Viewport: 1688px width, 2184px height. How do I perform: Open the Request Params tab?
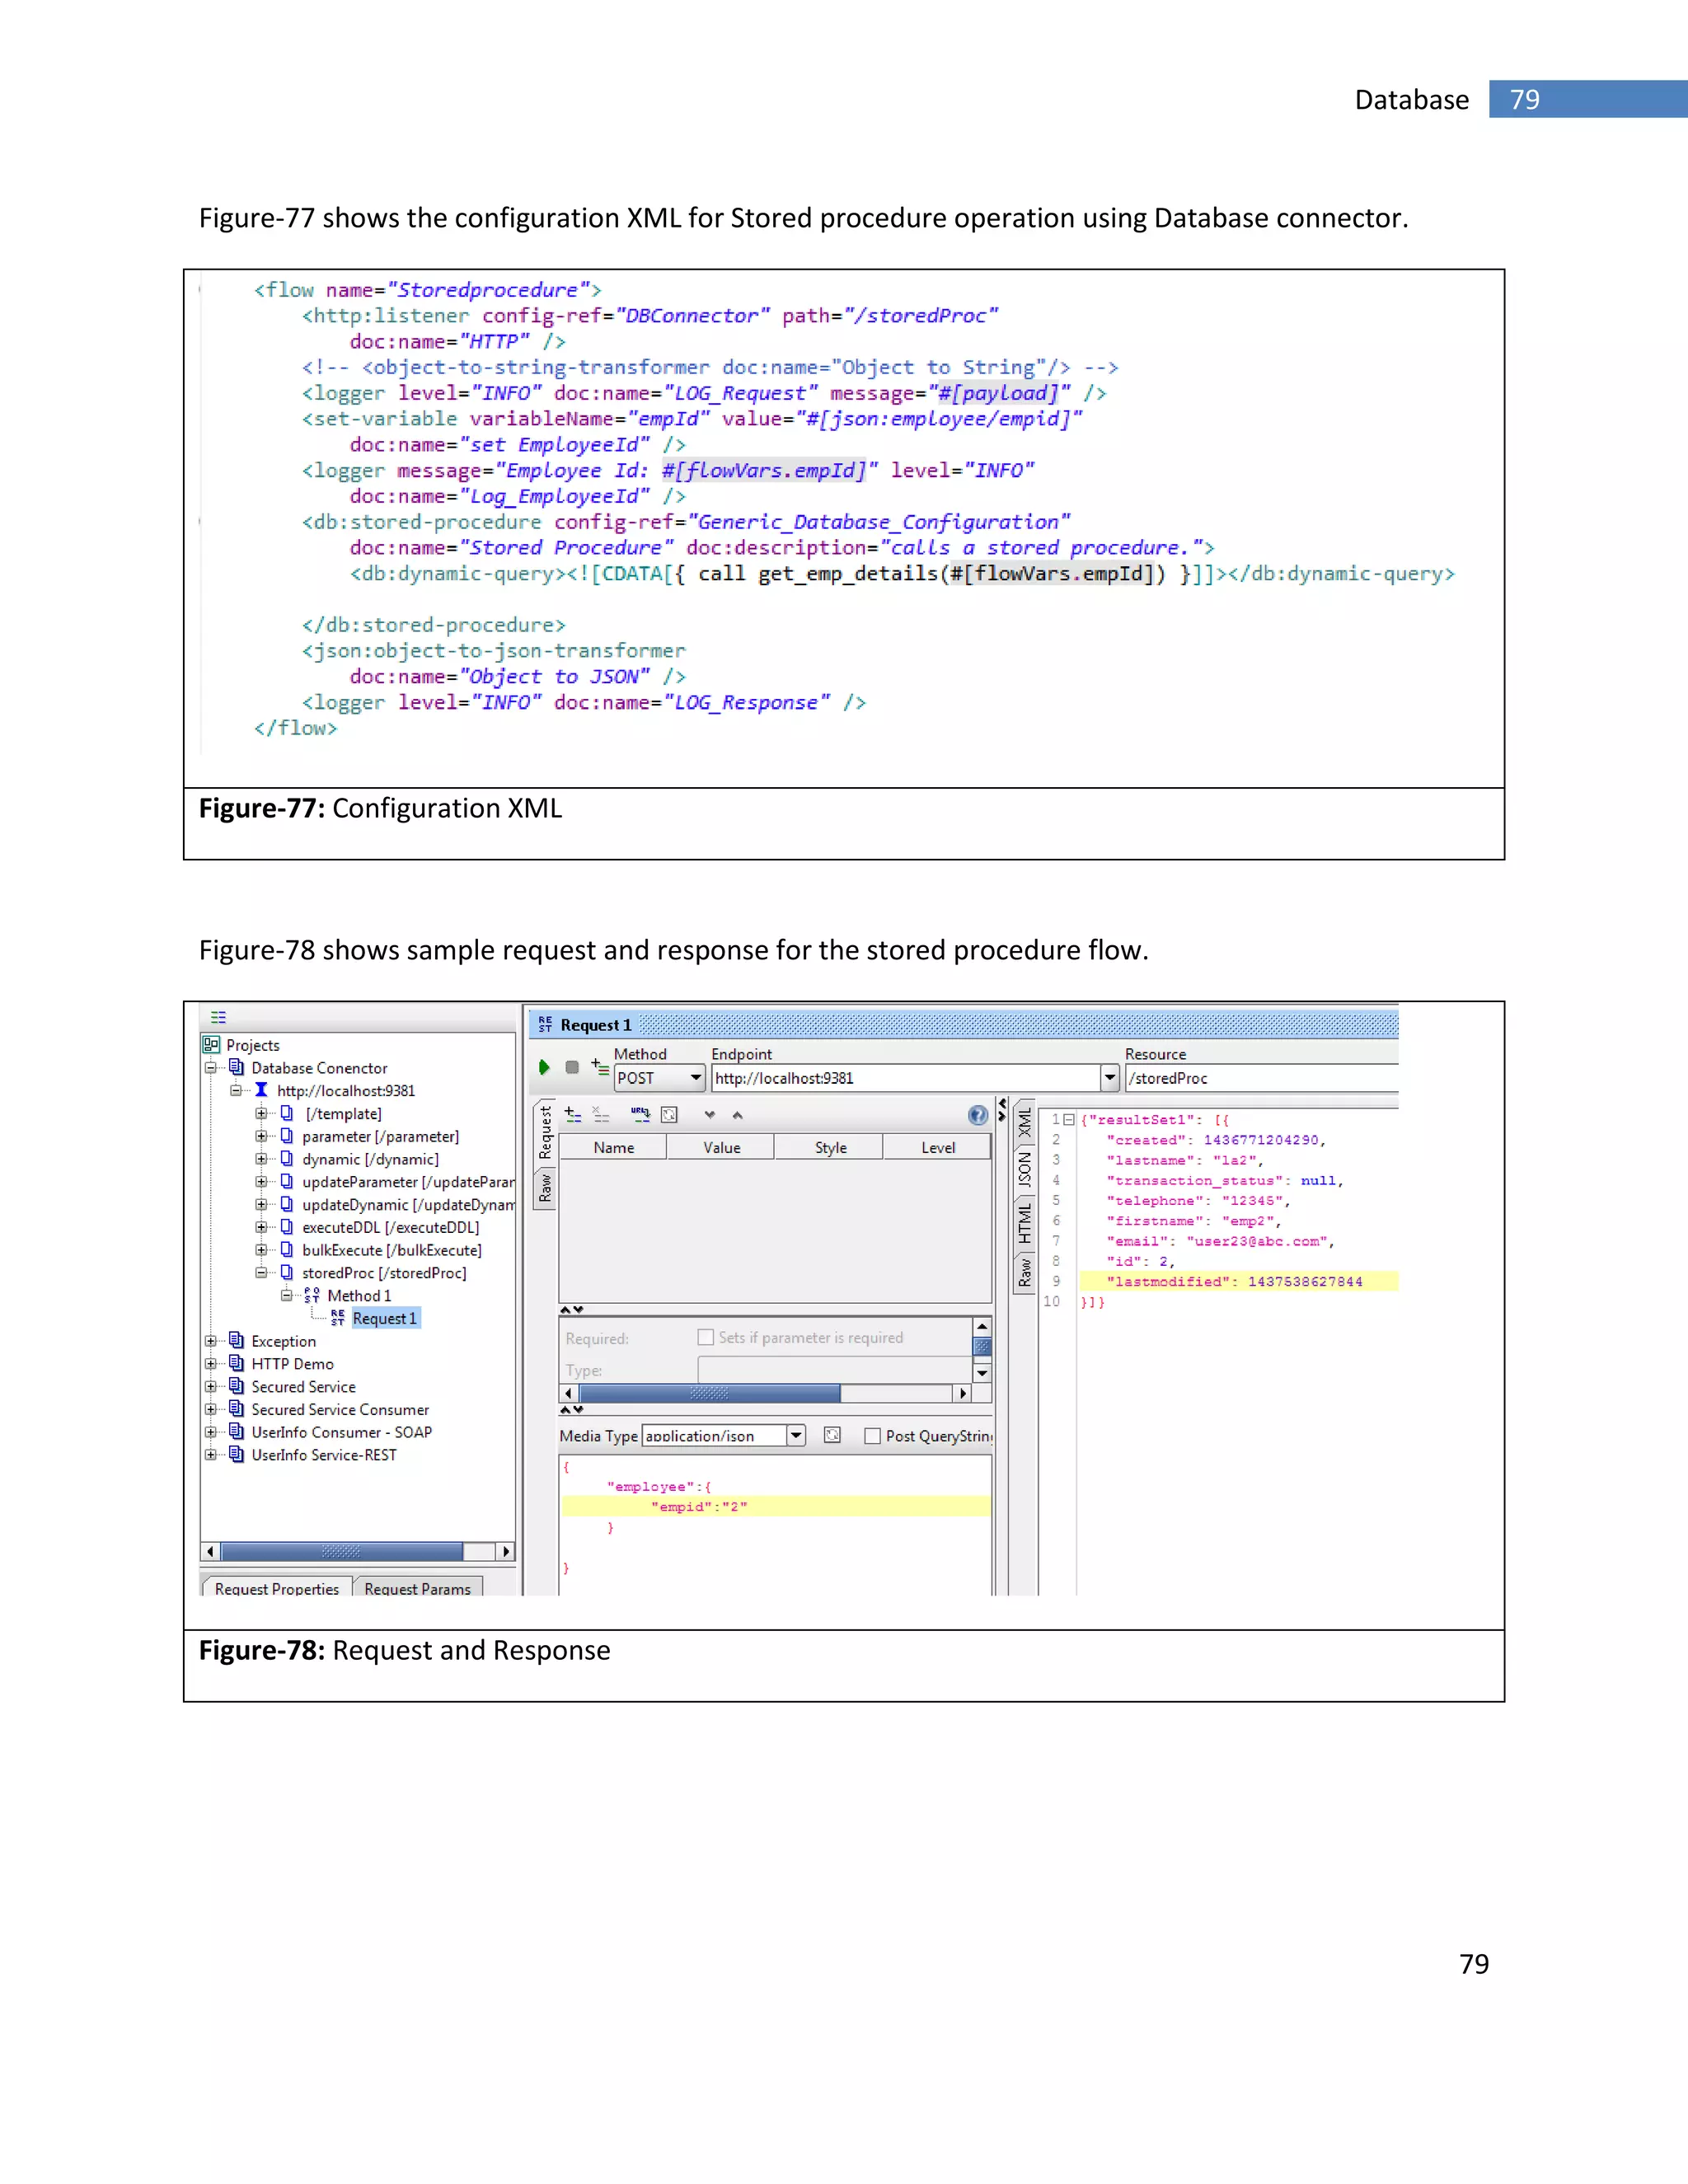[x=417, y=1587]
